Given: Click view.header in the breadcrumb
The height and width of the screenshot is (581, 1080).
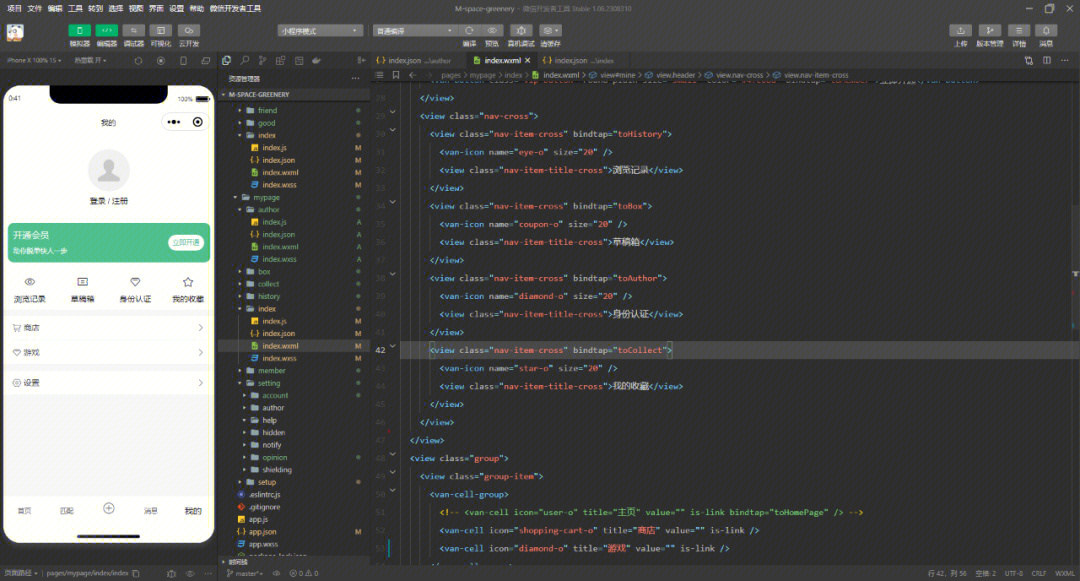Looking at the screenshot, I should click(x=675, y=75).
